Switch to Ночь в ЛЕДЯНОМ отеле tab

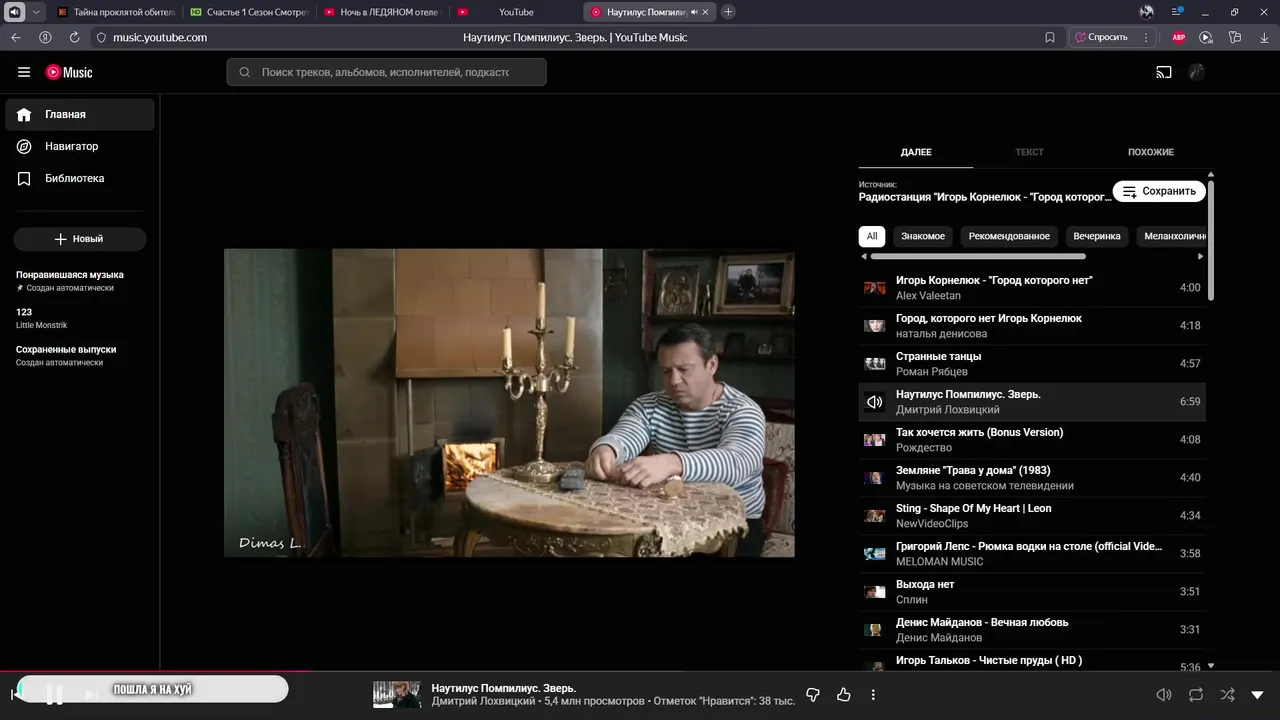383,12
